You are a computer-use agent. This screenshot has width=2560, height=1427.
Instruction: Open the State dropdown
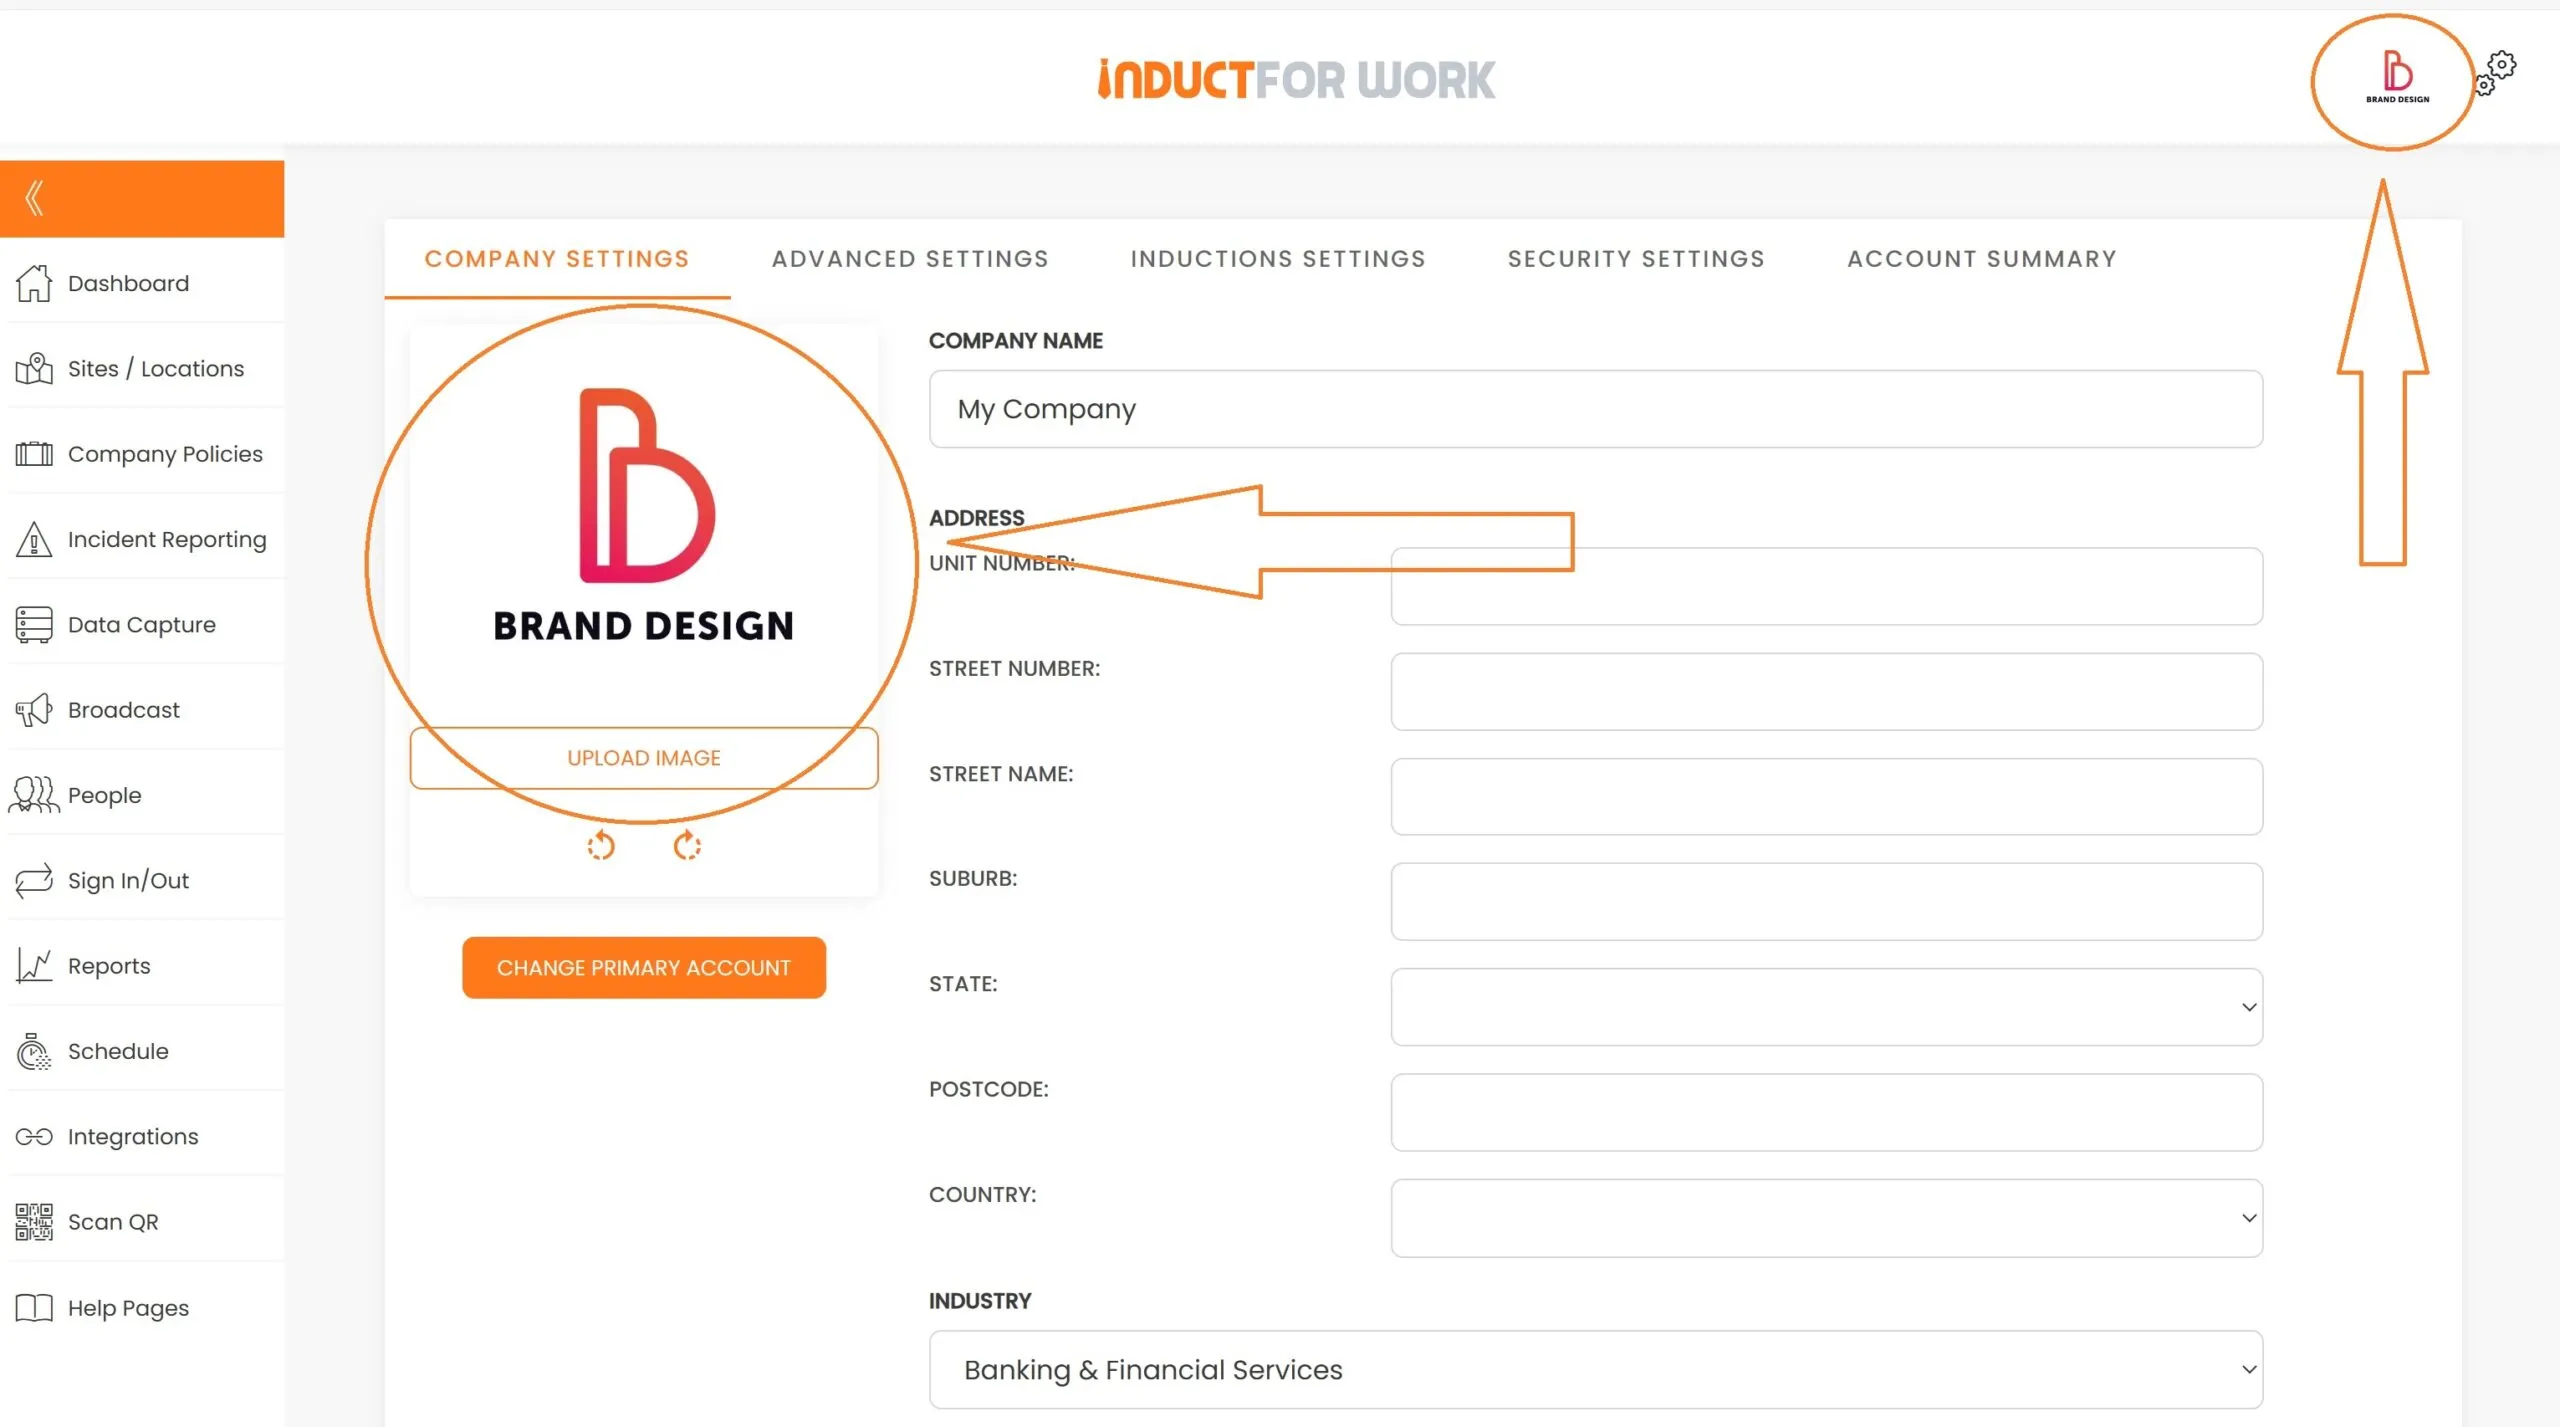[x=1827, y=1007]
